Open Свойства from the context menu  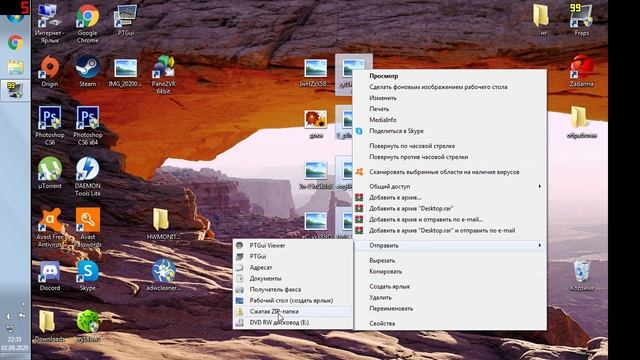(x=450, y=323)
